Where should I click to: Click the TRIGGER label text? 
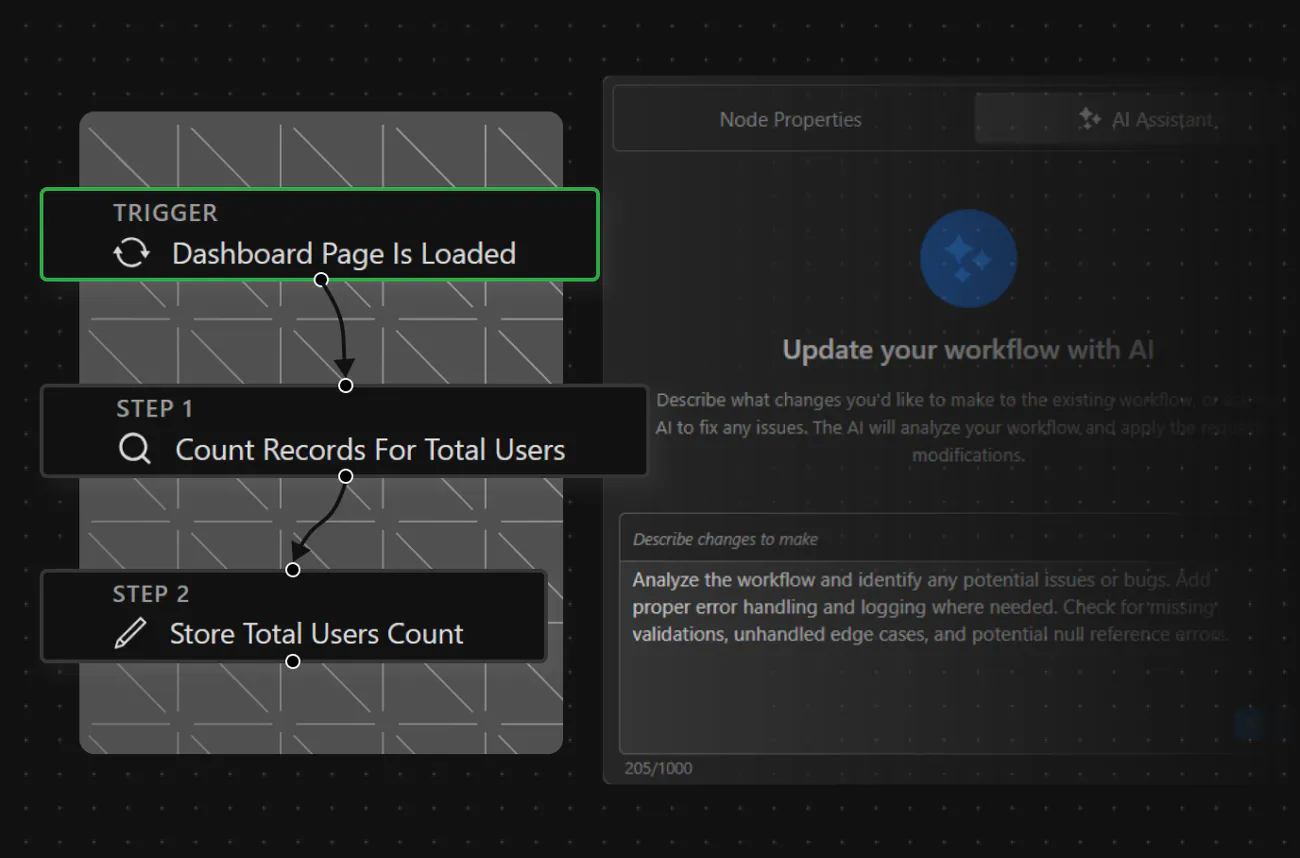pyautogui.click(x=165, y=213)
